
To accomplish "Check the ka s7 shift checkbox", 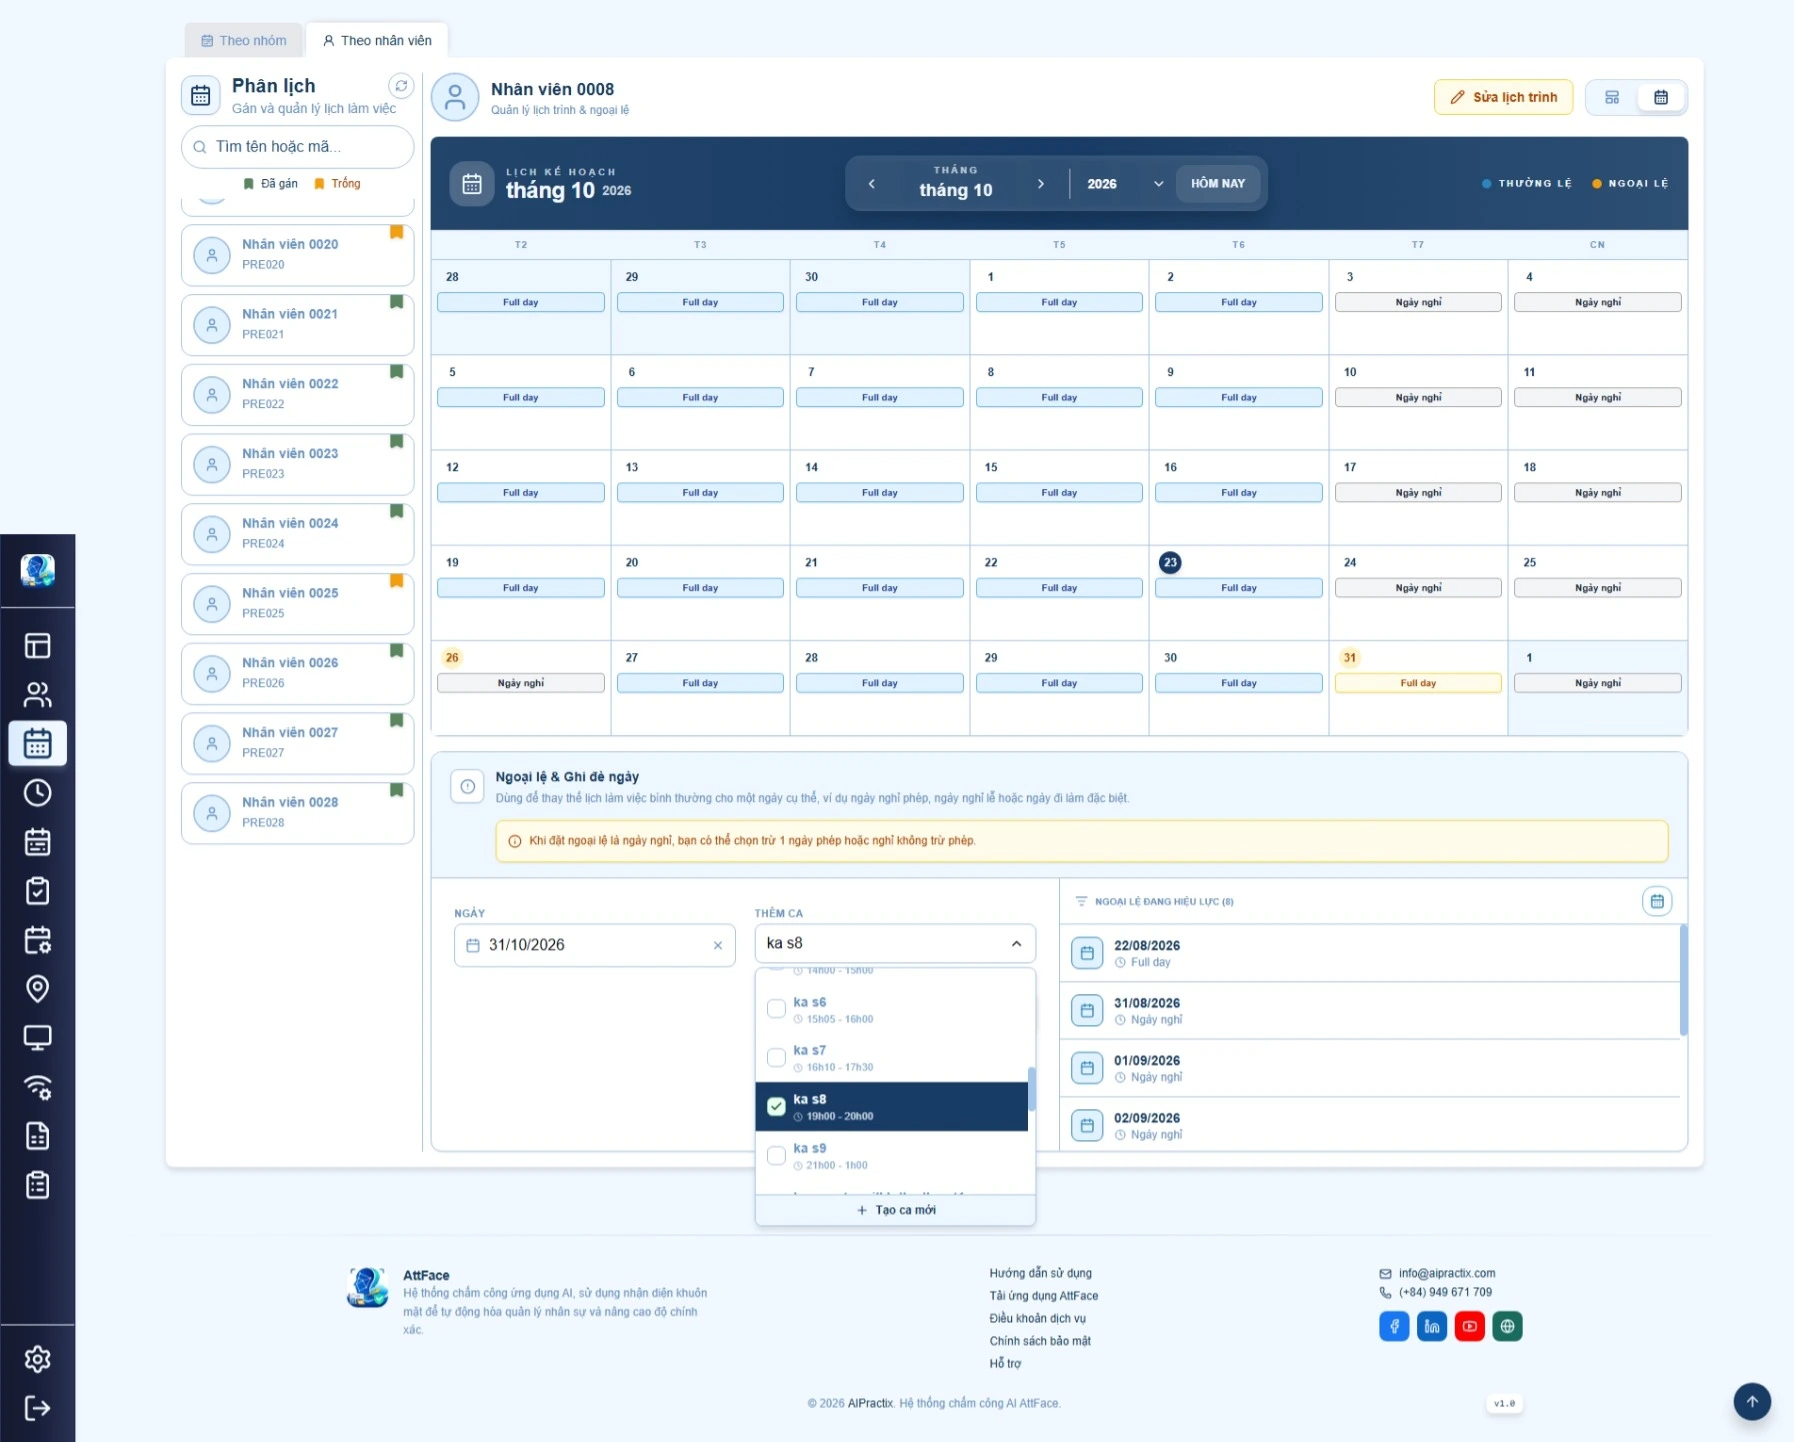I will pos(776,1058).
